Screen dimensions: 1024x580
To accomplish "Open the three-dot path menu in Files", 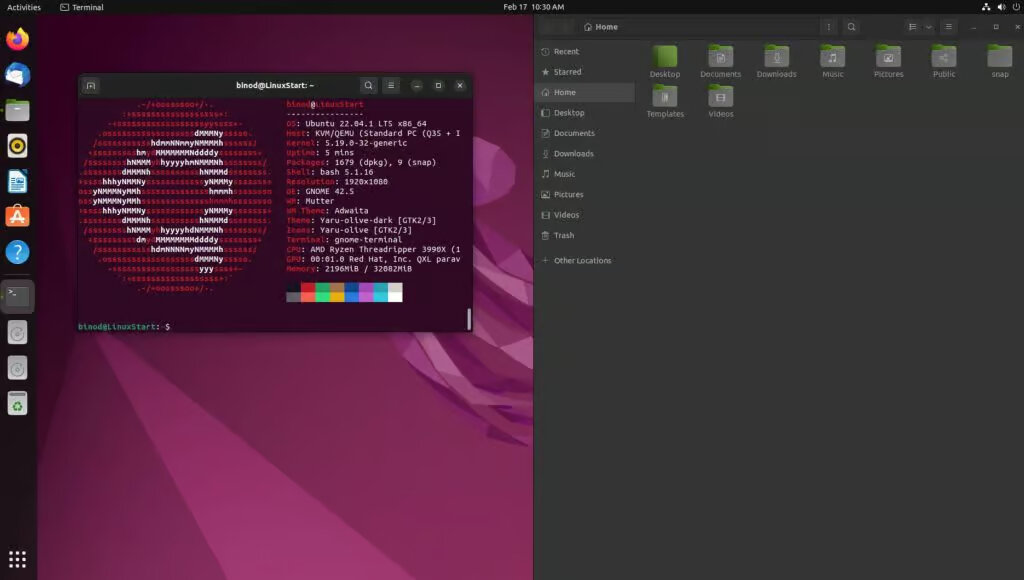I will (x=829, y=27).
